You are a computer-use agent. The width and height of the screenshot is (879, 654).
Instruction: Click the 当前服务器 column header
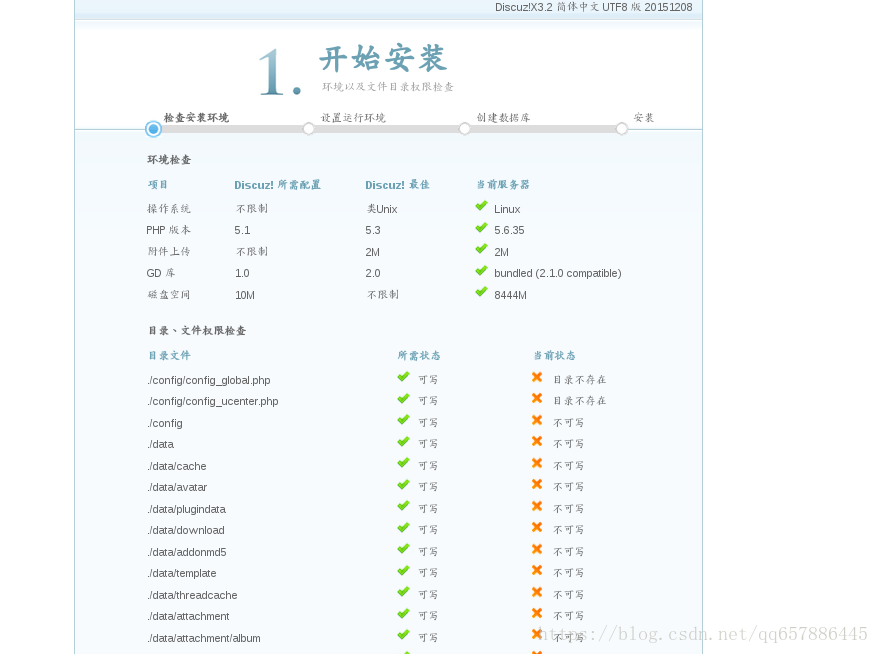(503, 184)
